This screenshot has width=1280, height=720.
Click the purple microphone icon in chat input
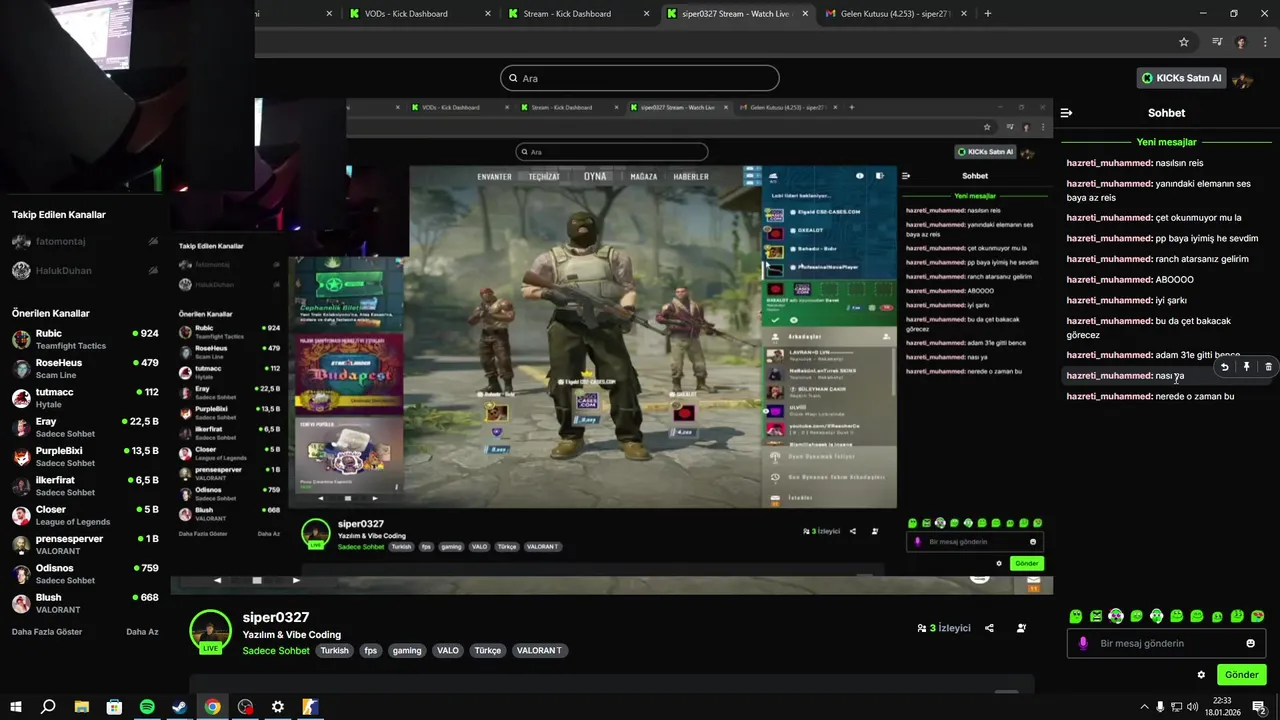[x=1083, y=643]
